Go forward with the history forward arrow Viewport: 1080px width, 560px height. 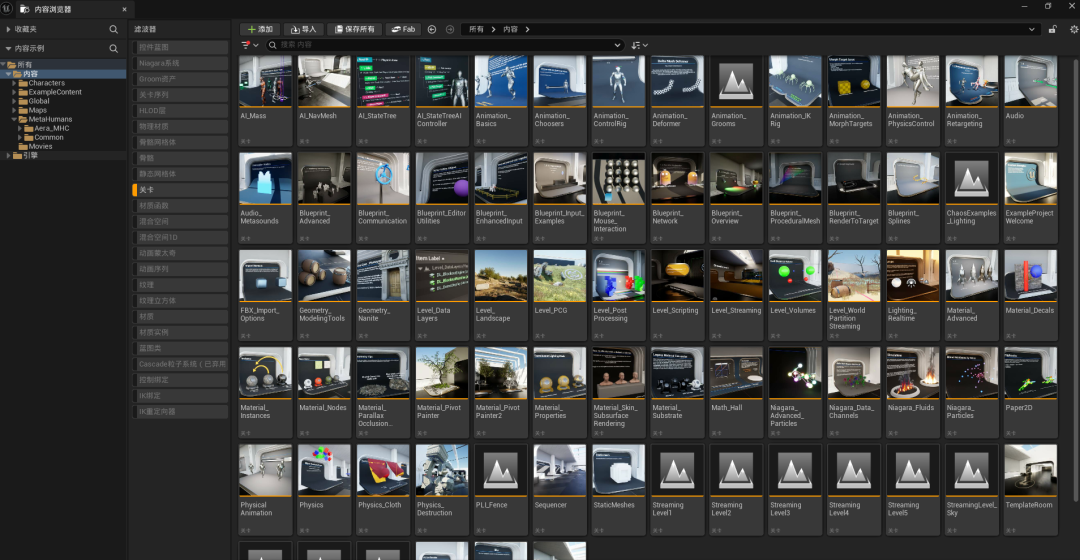[450, 30]
